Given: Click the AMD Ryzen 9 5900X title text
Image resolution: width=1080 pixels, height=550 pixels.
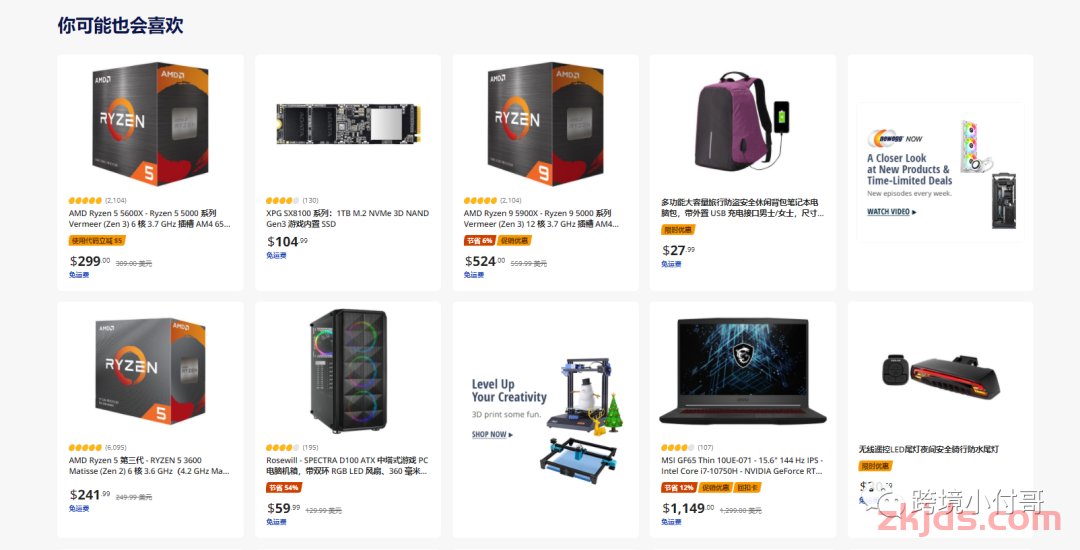Looking at the screenshot, I should click(542, 219).
